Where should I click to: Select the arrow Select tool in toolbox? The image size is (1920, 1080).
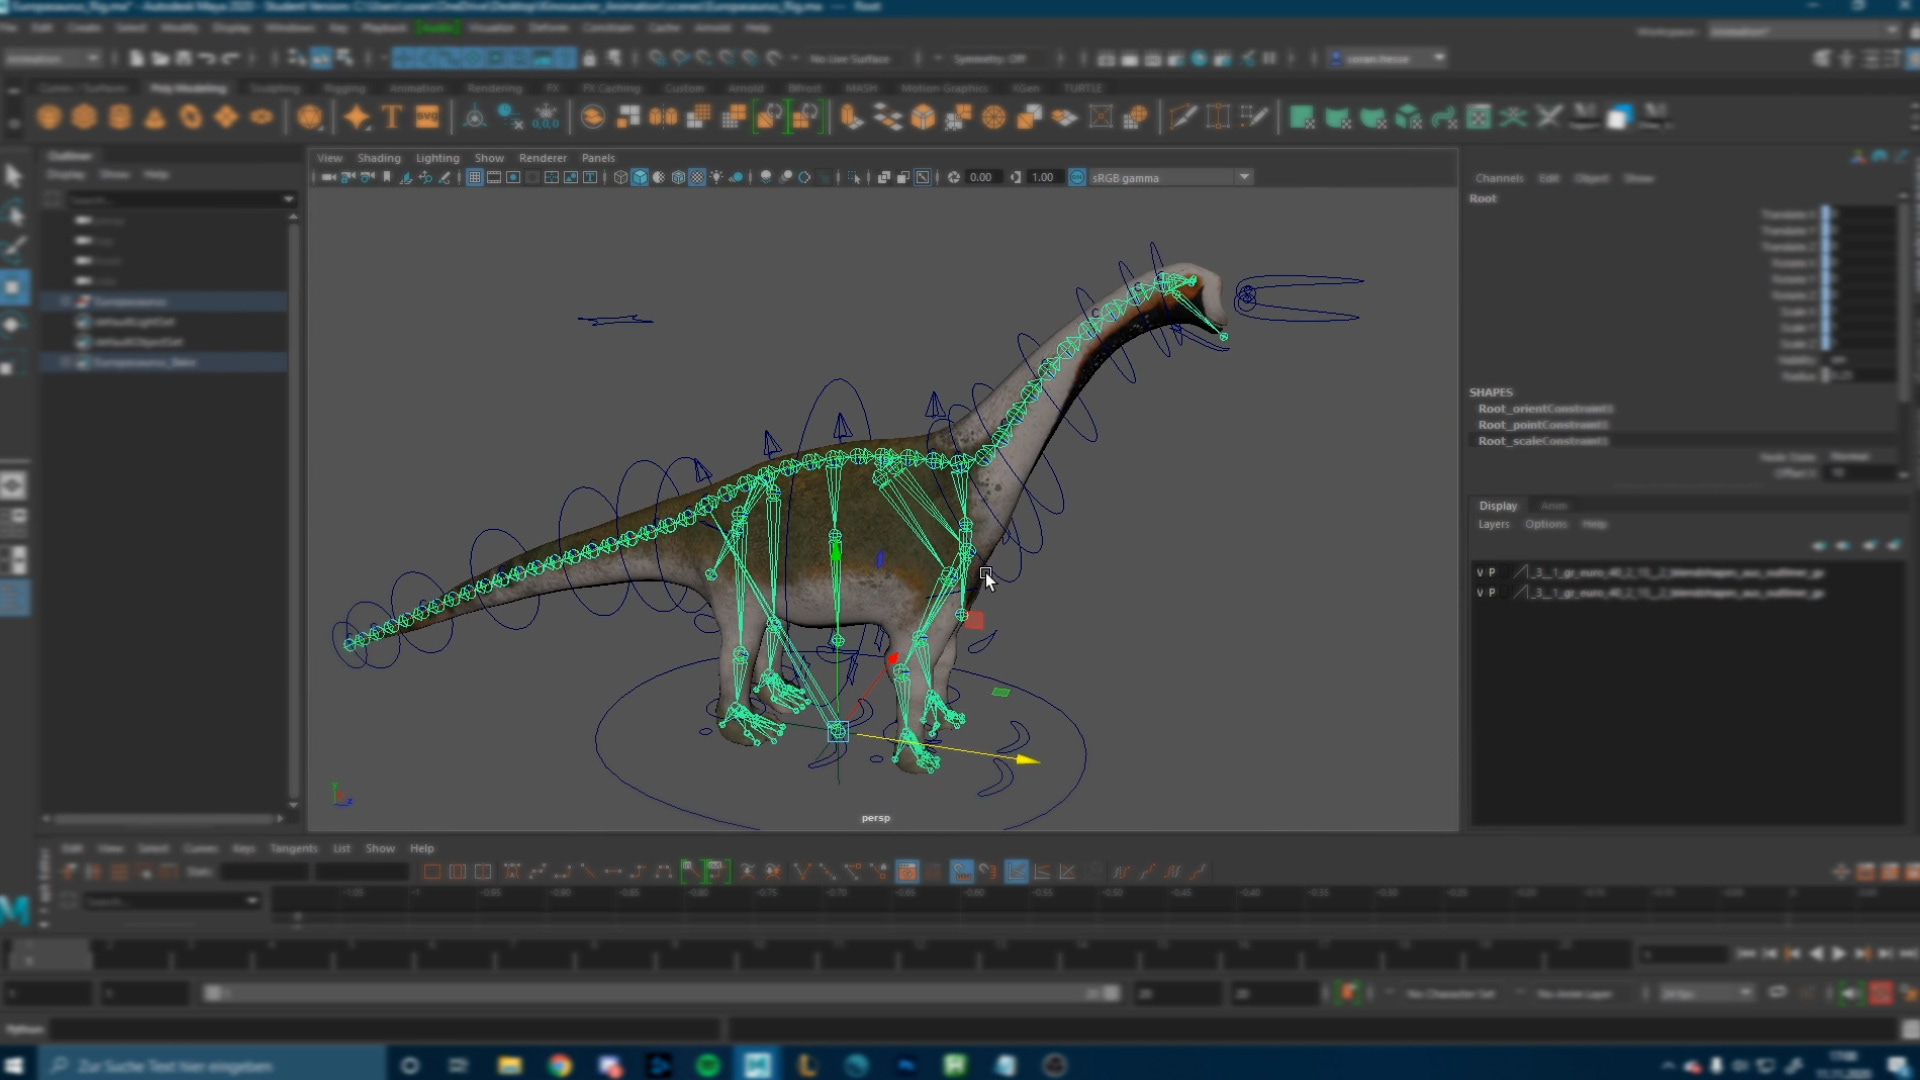click(x=14, y=177)
